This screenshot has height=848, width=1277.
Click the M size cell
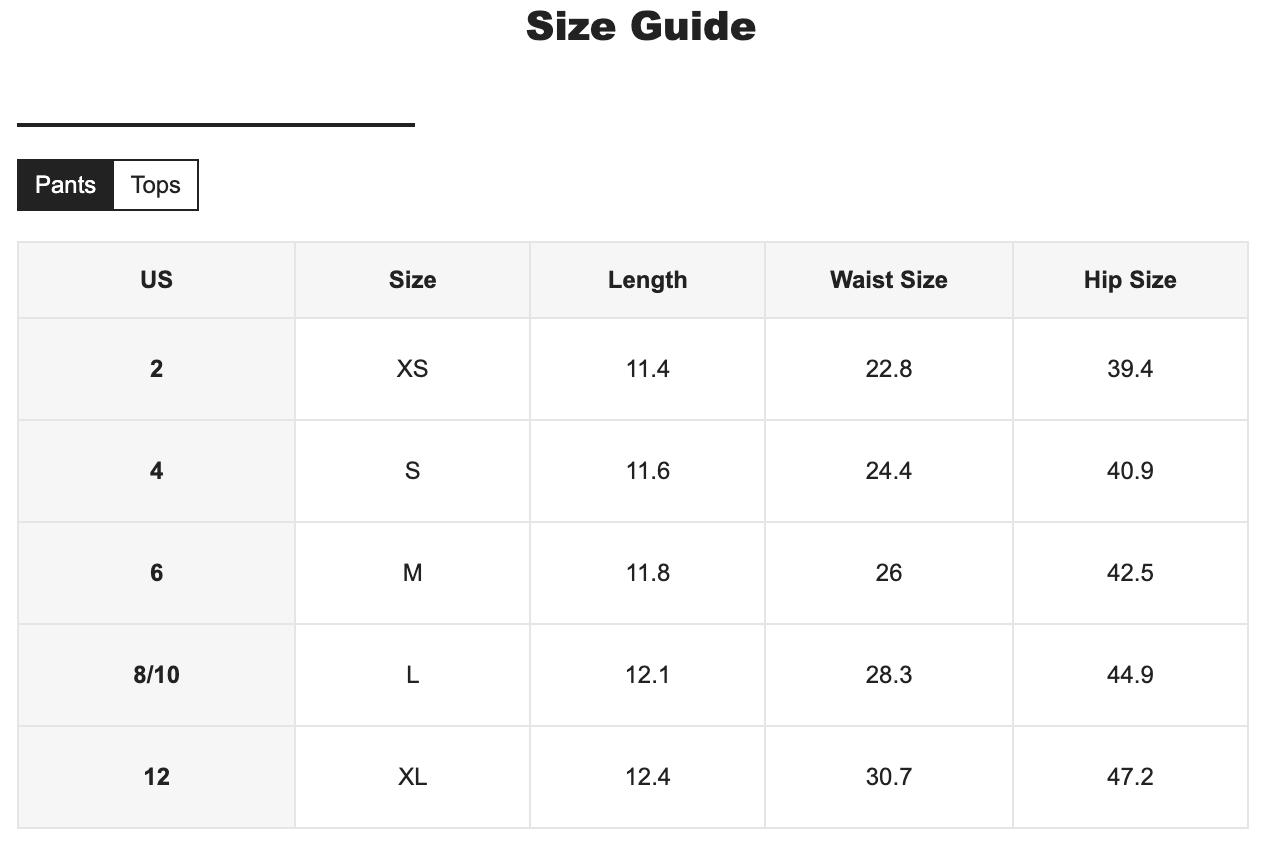pyautogui.click(x=412, y=573)
